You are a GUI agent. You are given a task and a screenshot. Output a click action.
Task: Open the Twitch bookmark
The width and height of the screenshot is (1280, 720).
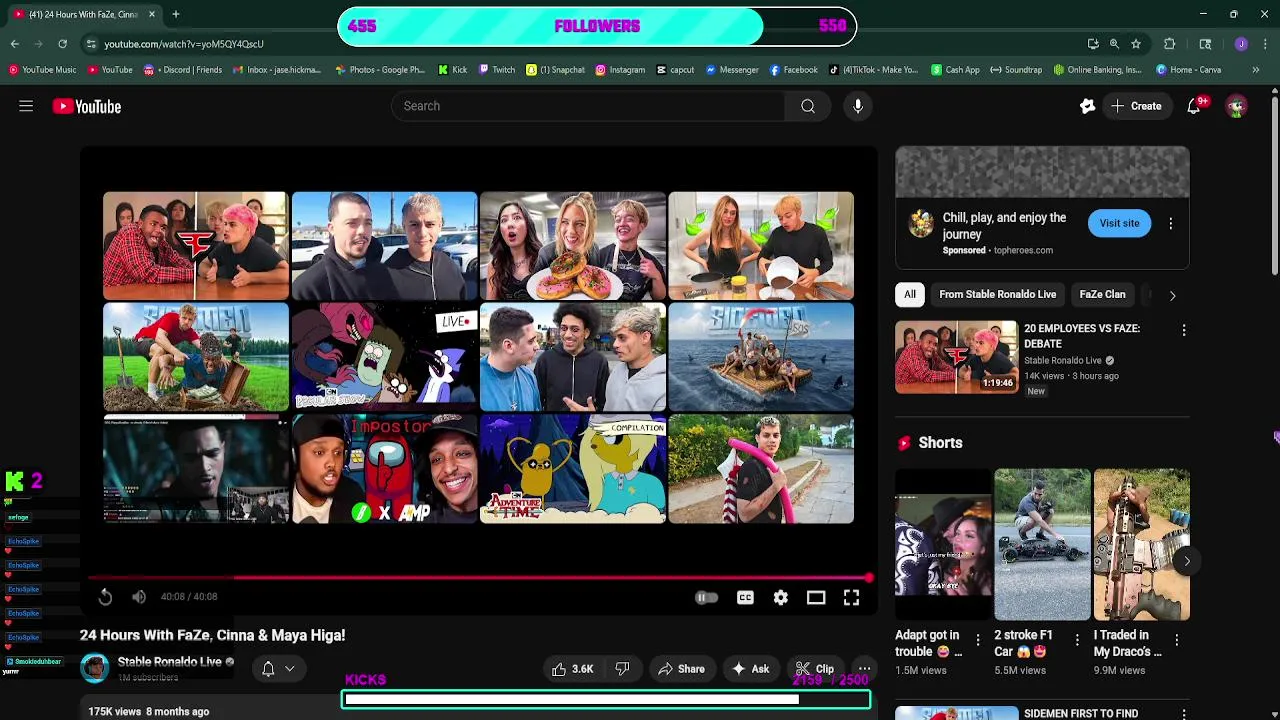coord(497,70)
